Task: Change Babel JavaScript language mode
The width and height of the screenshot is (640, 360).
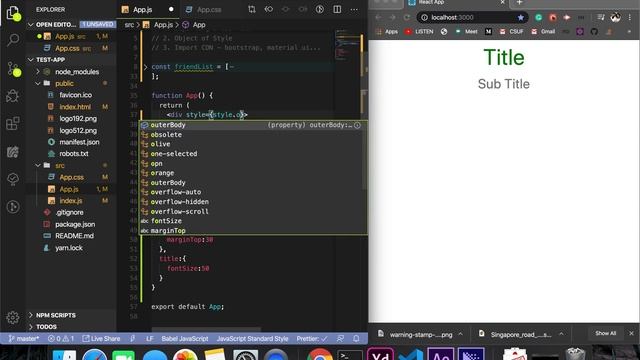Action: click(184, 338)
